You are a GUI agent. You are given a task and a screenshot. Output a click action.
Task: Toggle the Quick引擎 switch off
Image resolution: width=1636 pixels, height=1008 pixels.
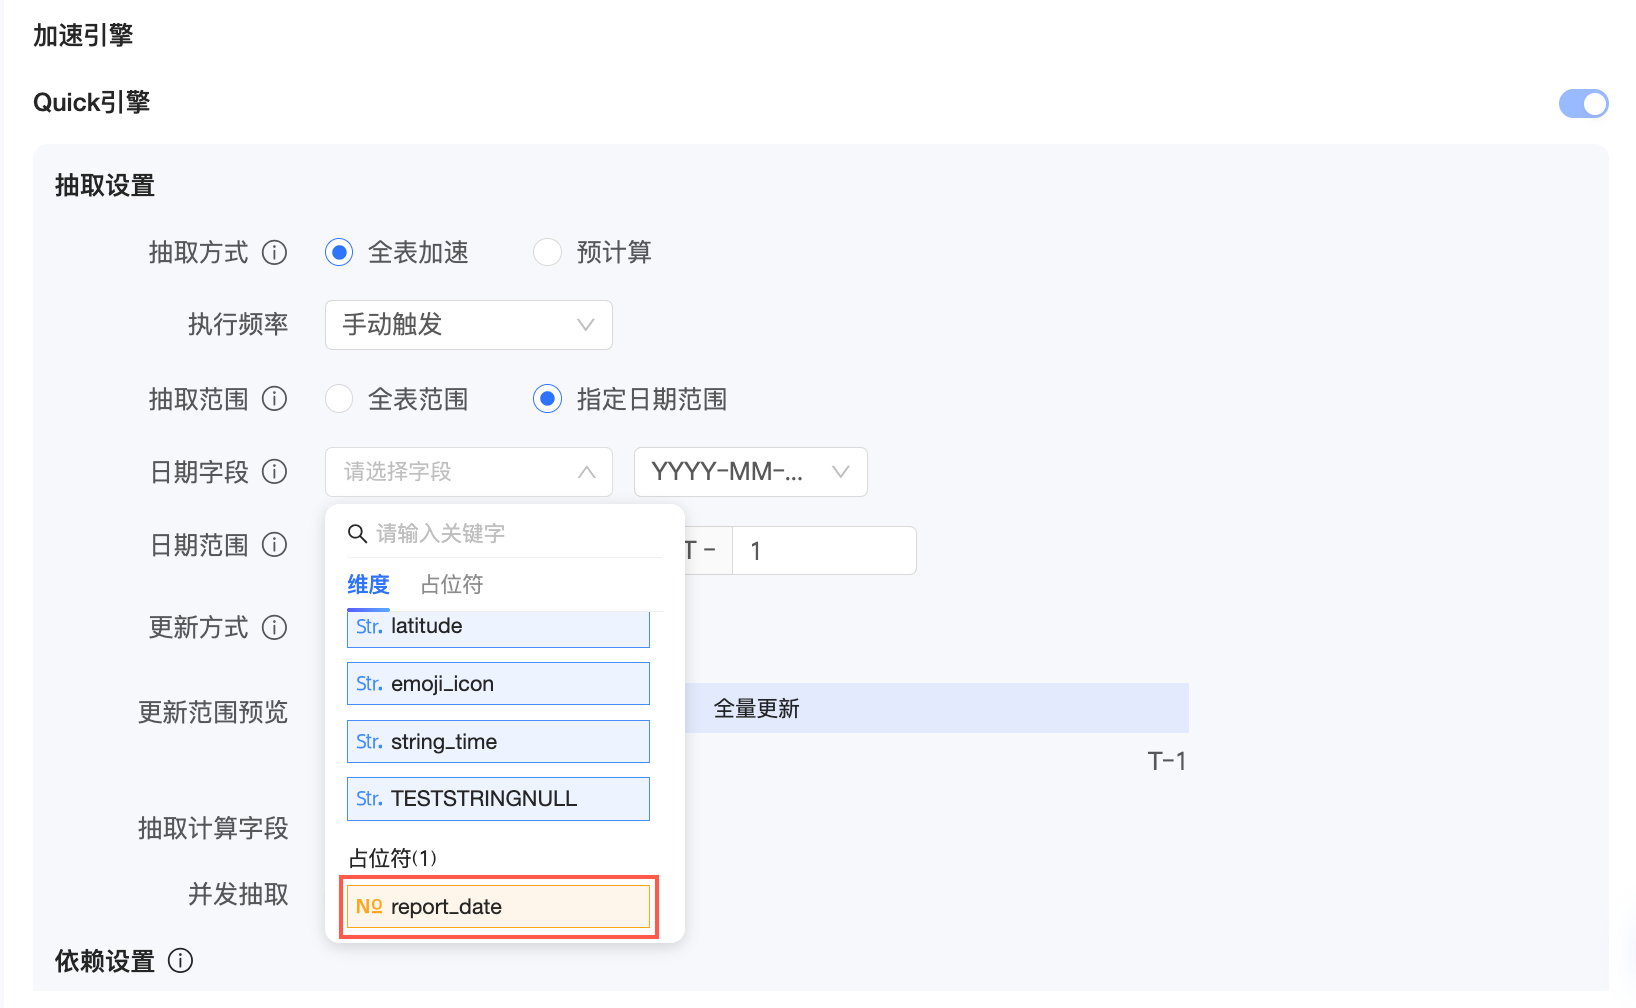point(1583,103)
